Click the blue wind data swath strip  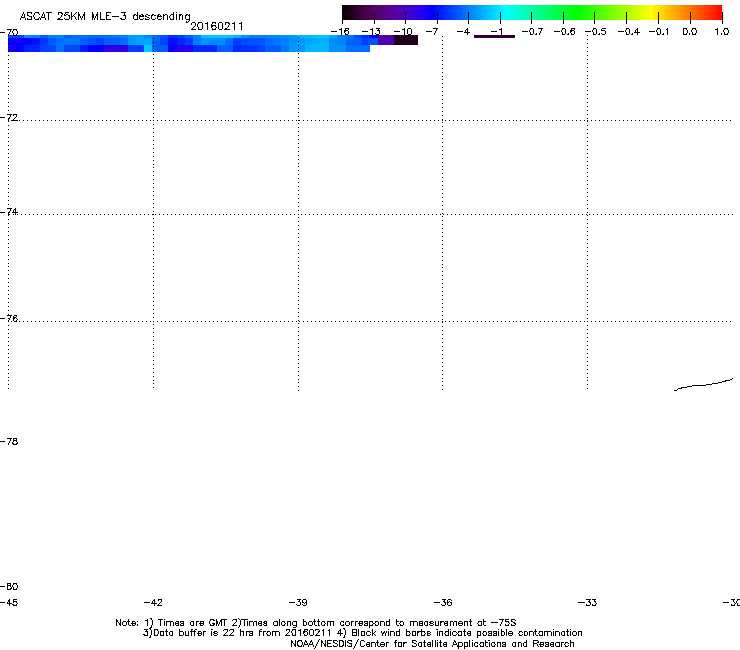[189, 43]
